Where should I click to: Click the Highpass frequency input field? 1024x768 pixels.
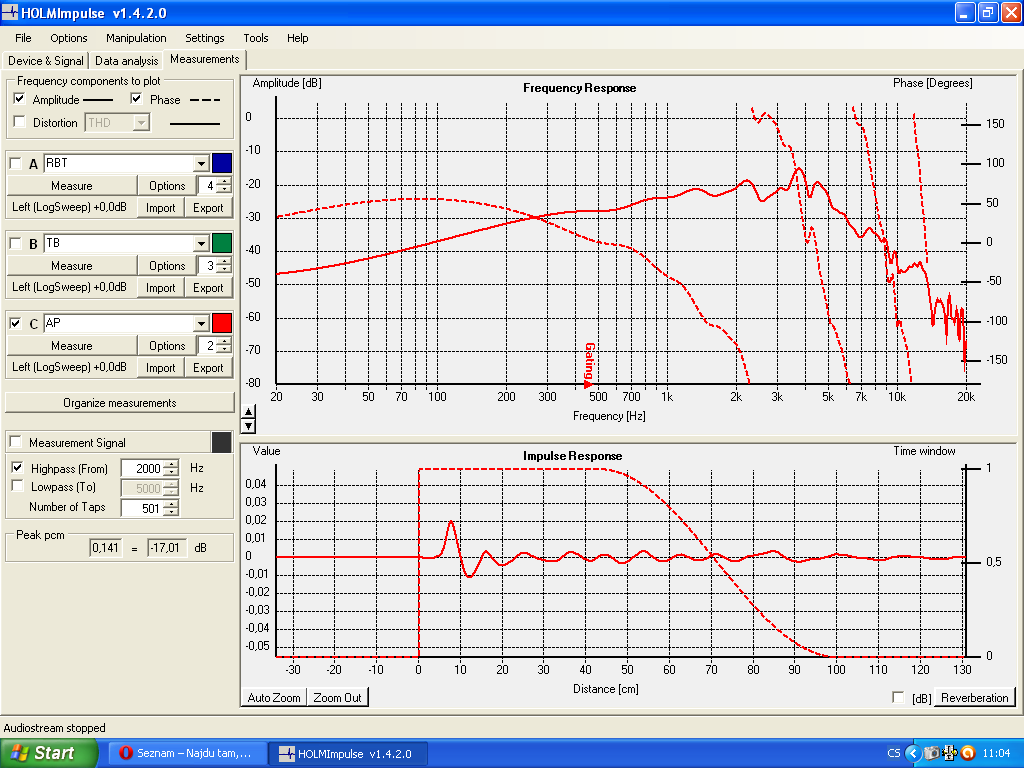tap(142, 468)
